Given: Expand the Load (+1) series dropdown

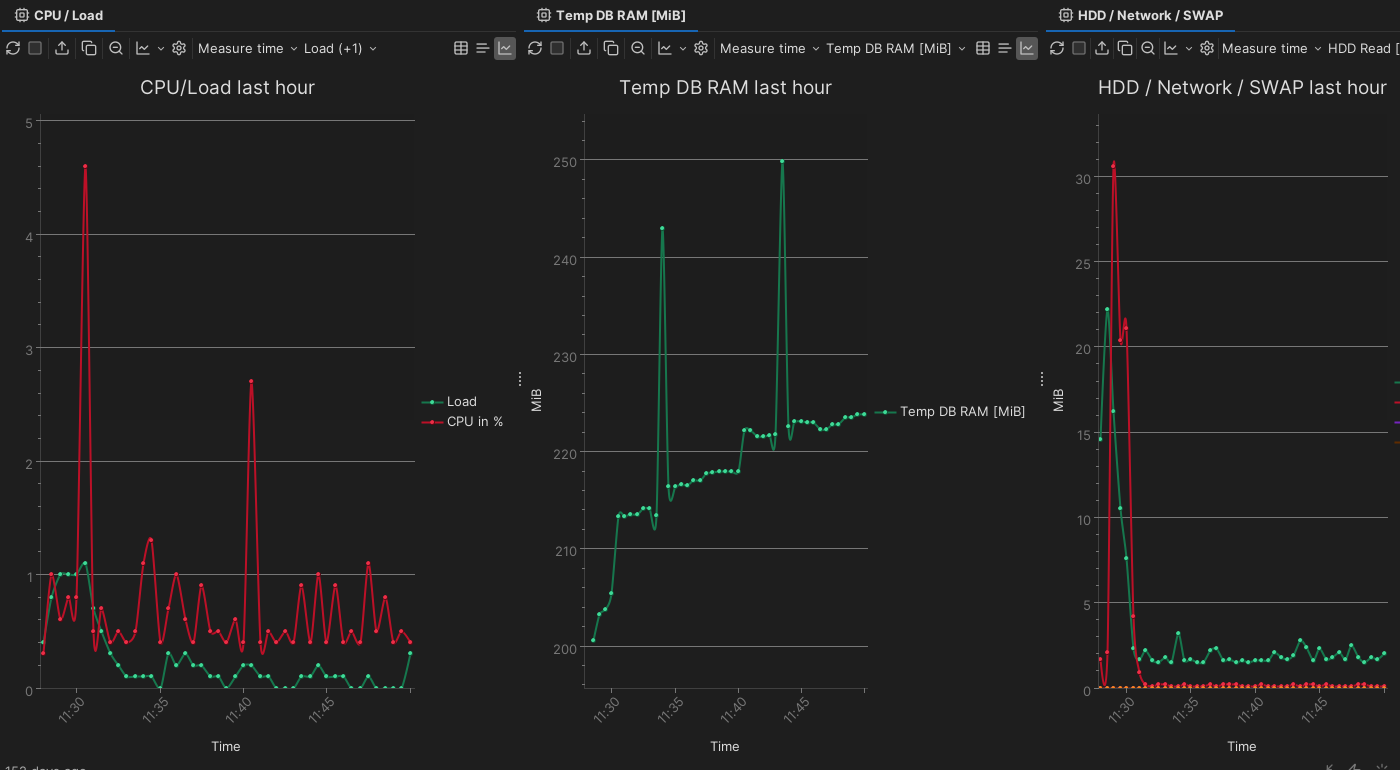Looking at the screenshot, I should pyautogui.click(x=340, y=48).
